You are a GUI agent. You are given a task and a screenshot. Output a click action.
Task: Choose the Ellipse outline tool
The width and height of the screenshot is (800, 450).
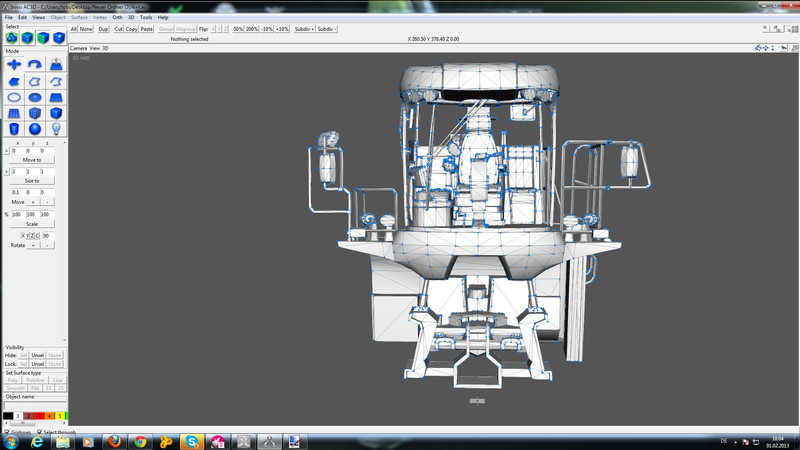(x=14, y=97)
